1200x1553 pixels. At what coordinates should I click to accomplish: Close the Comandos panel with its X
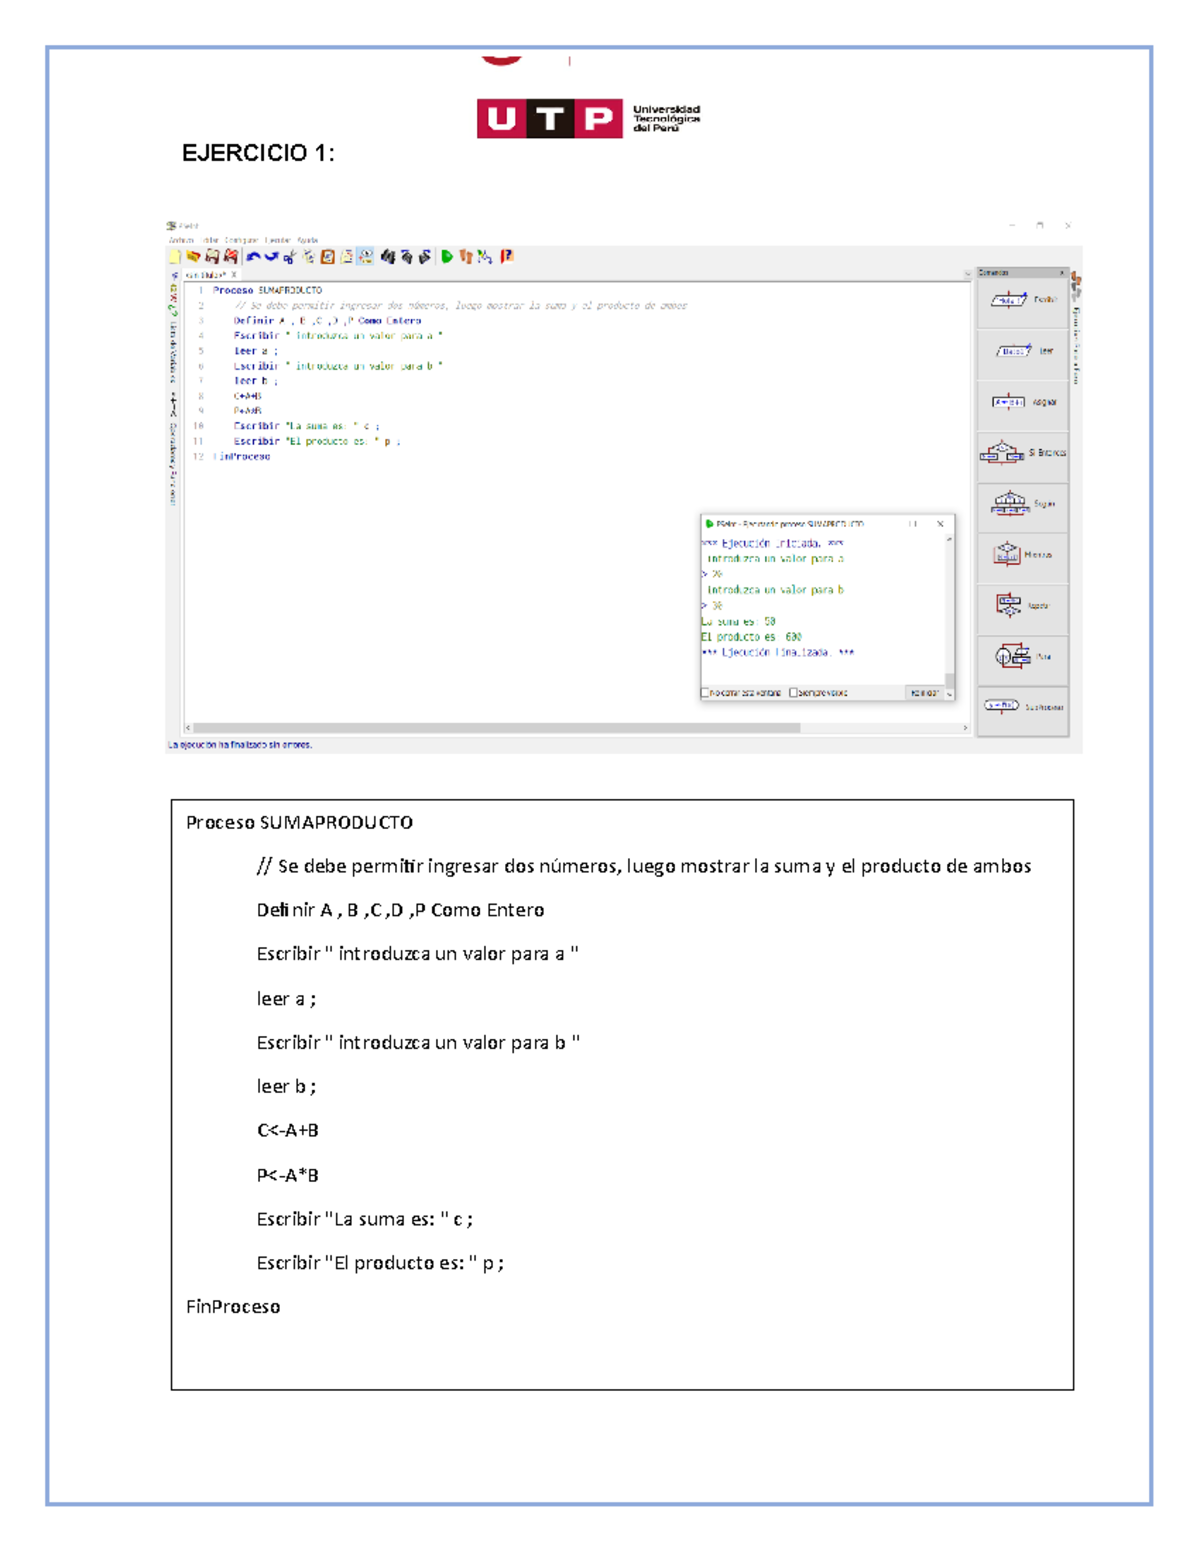click(1062, 273)
